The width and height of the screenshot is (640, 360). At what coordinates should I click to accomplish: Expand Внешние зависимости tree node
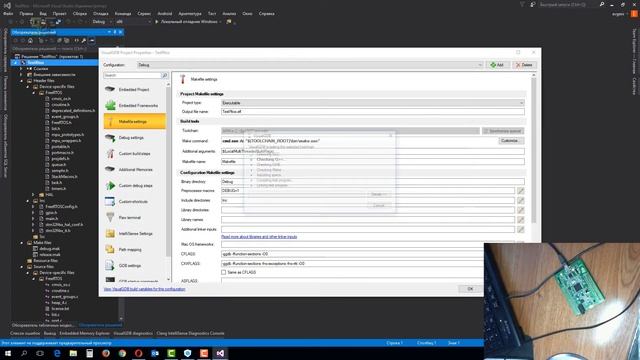tap(21, 75)
